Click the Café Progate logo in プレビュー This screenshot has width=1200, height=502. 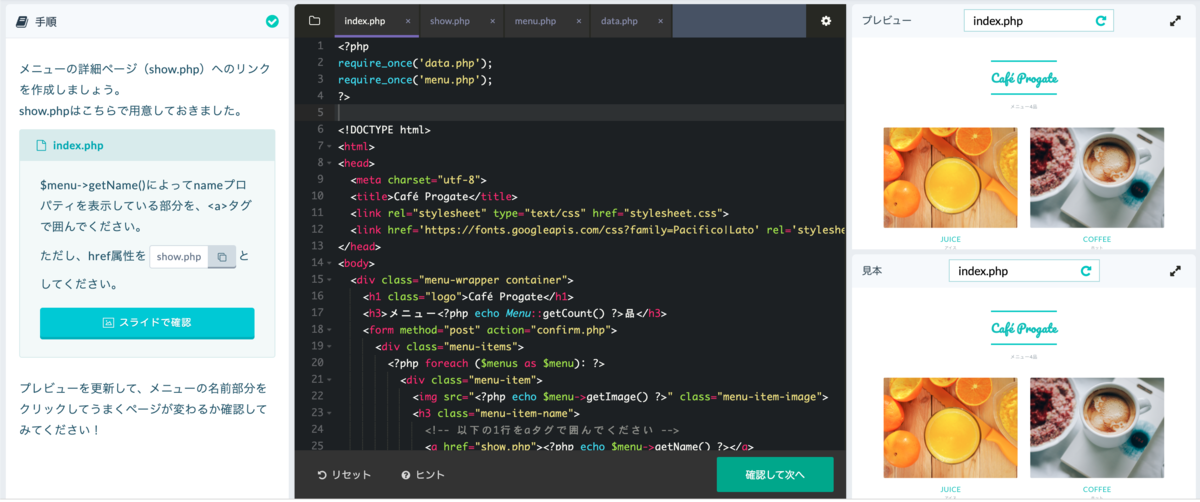coord(1024,79)
